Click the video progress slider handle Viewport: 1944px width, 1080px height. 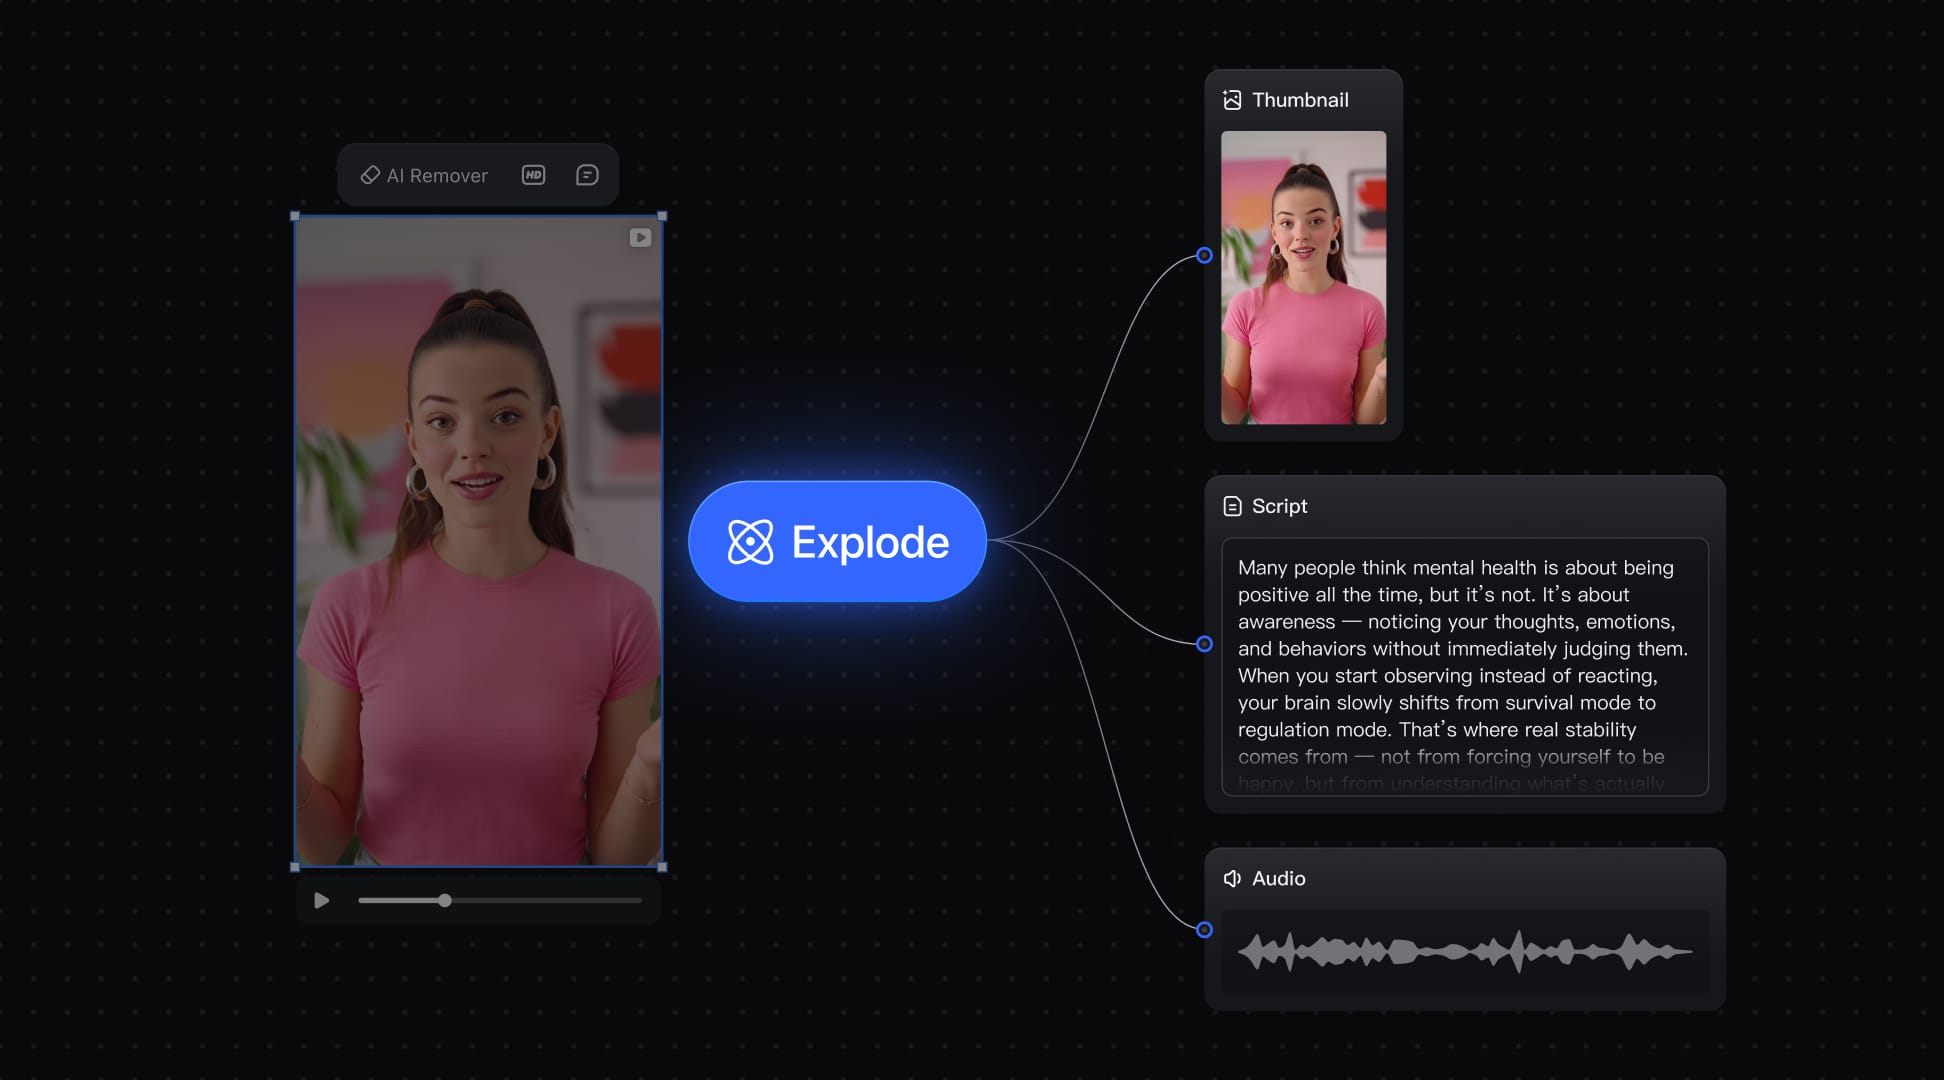point(445,900)
